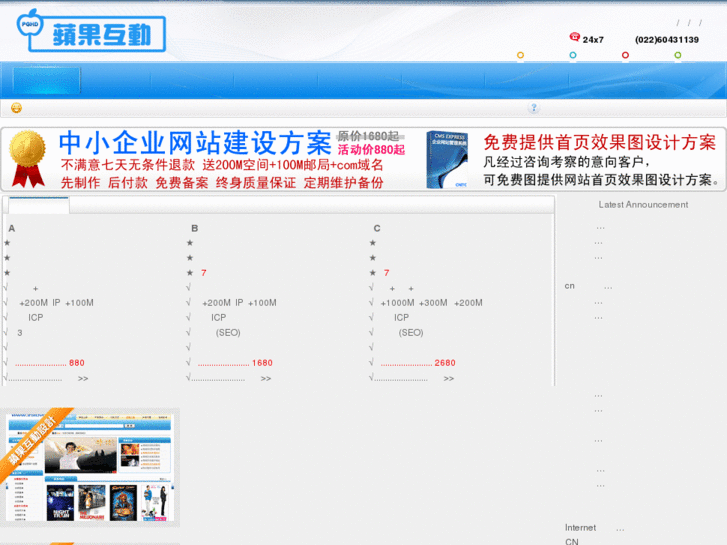Select the red circle marker in header
The image size is (727, 545).
click(x=625, y=55)
